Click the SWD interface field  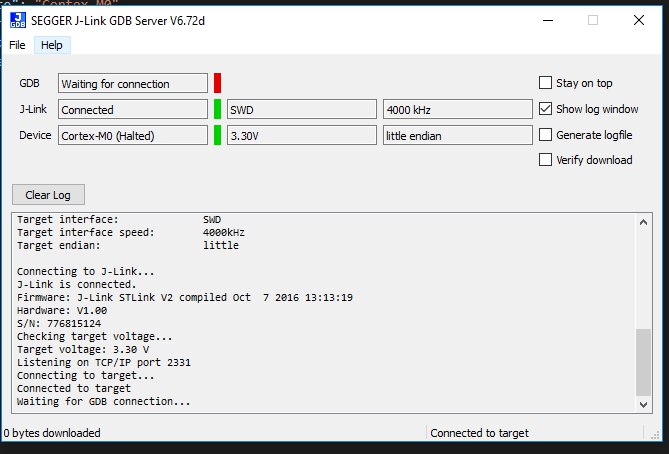(302, 109)
